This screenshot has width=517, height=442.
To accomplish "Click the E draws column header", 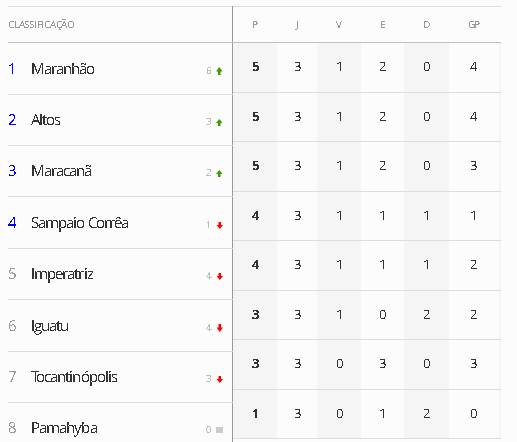I will 383,25.
